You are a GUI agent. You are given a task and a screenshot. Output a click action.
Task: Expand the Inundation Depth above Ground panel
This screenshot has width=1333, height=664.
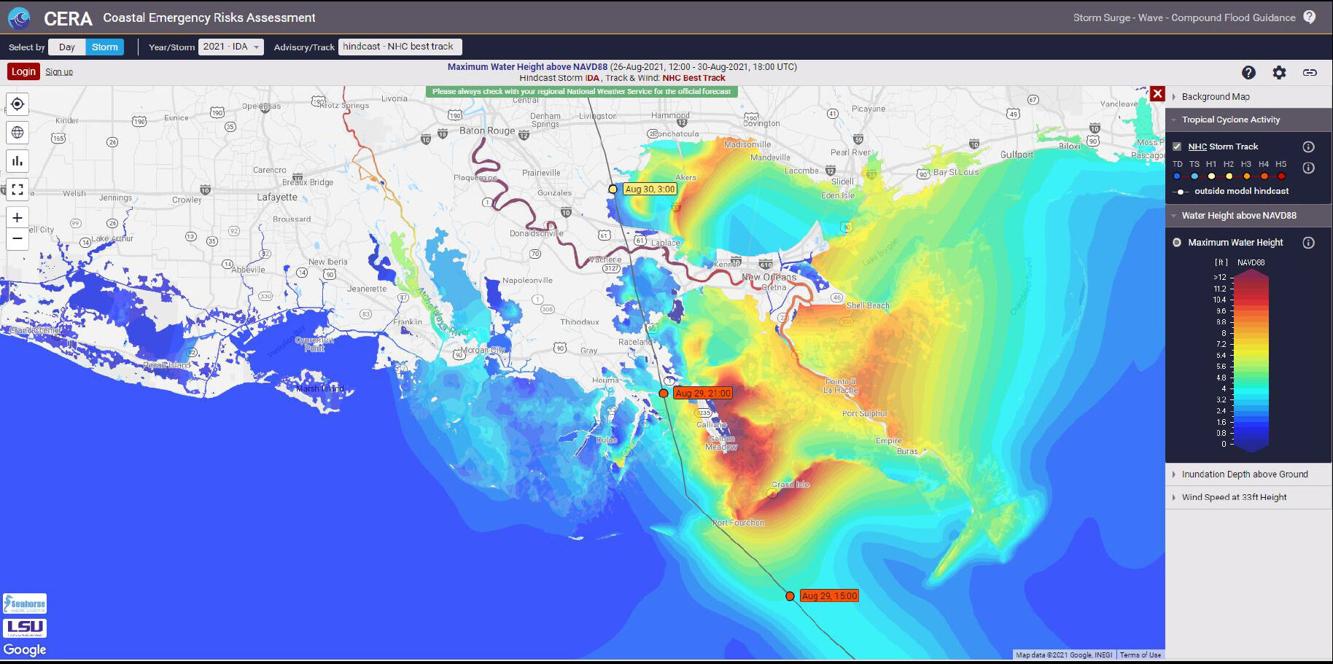[x=1244, y=474]
